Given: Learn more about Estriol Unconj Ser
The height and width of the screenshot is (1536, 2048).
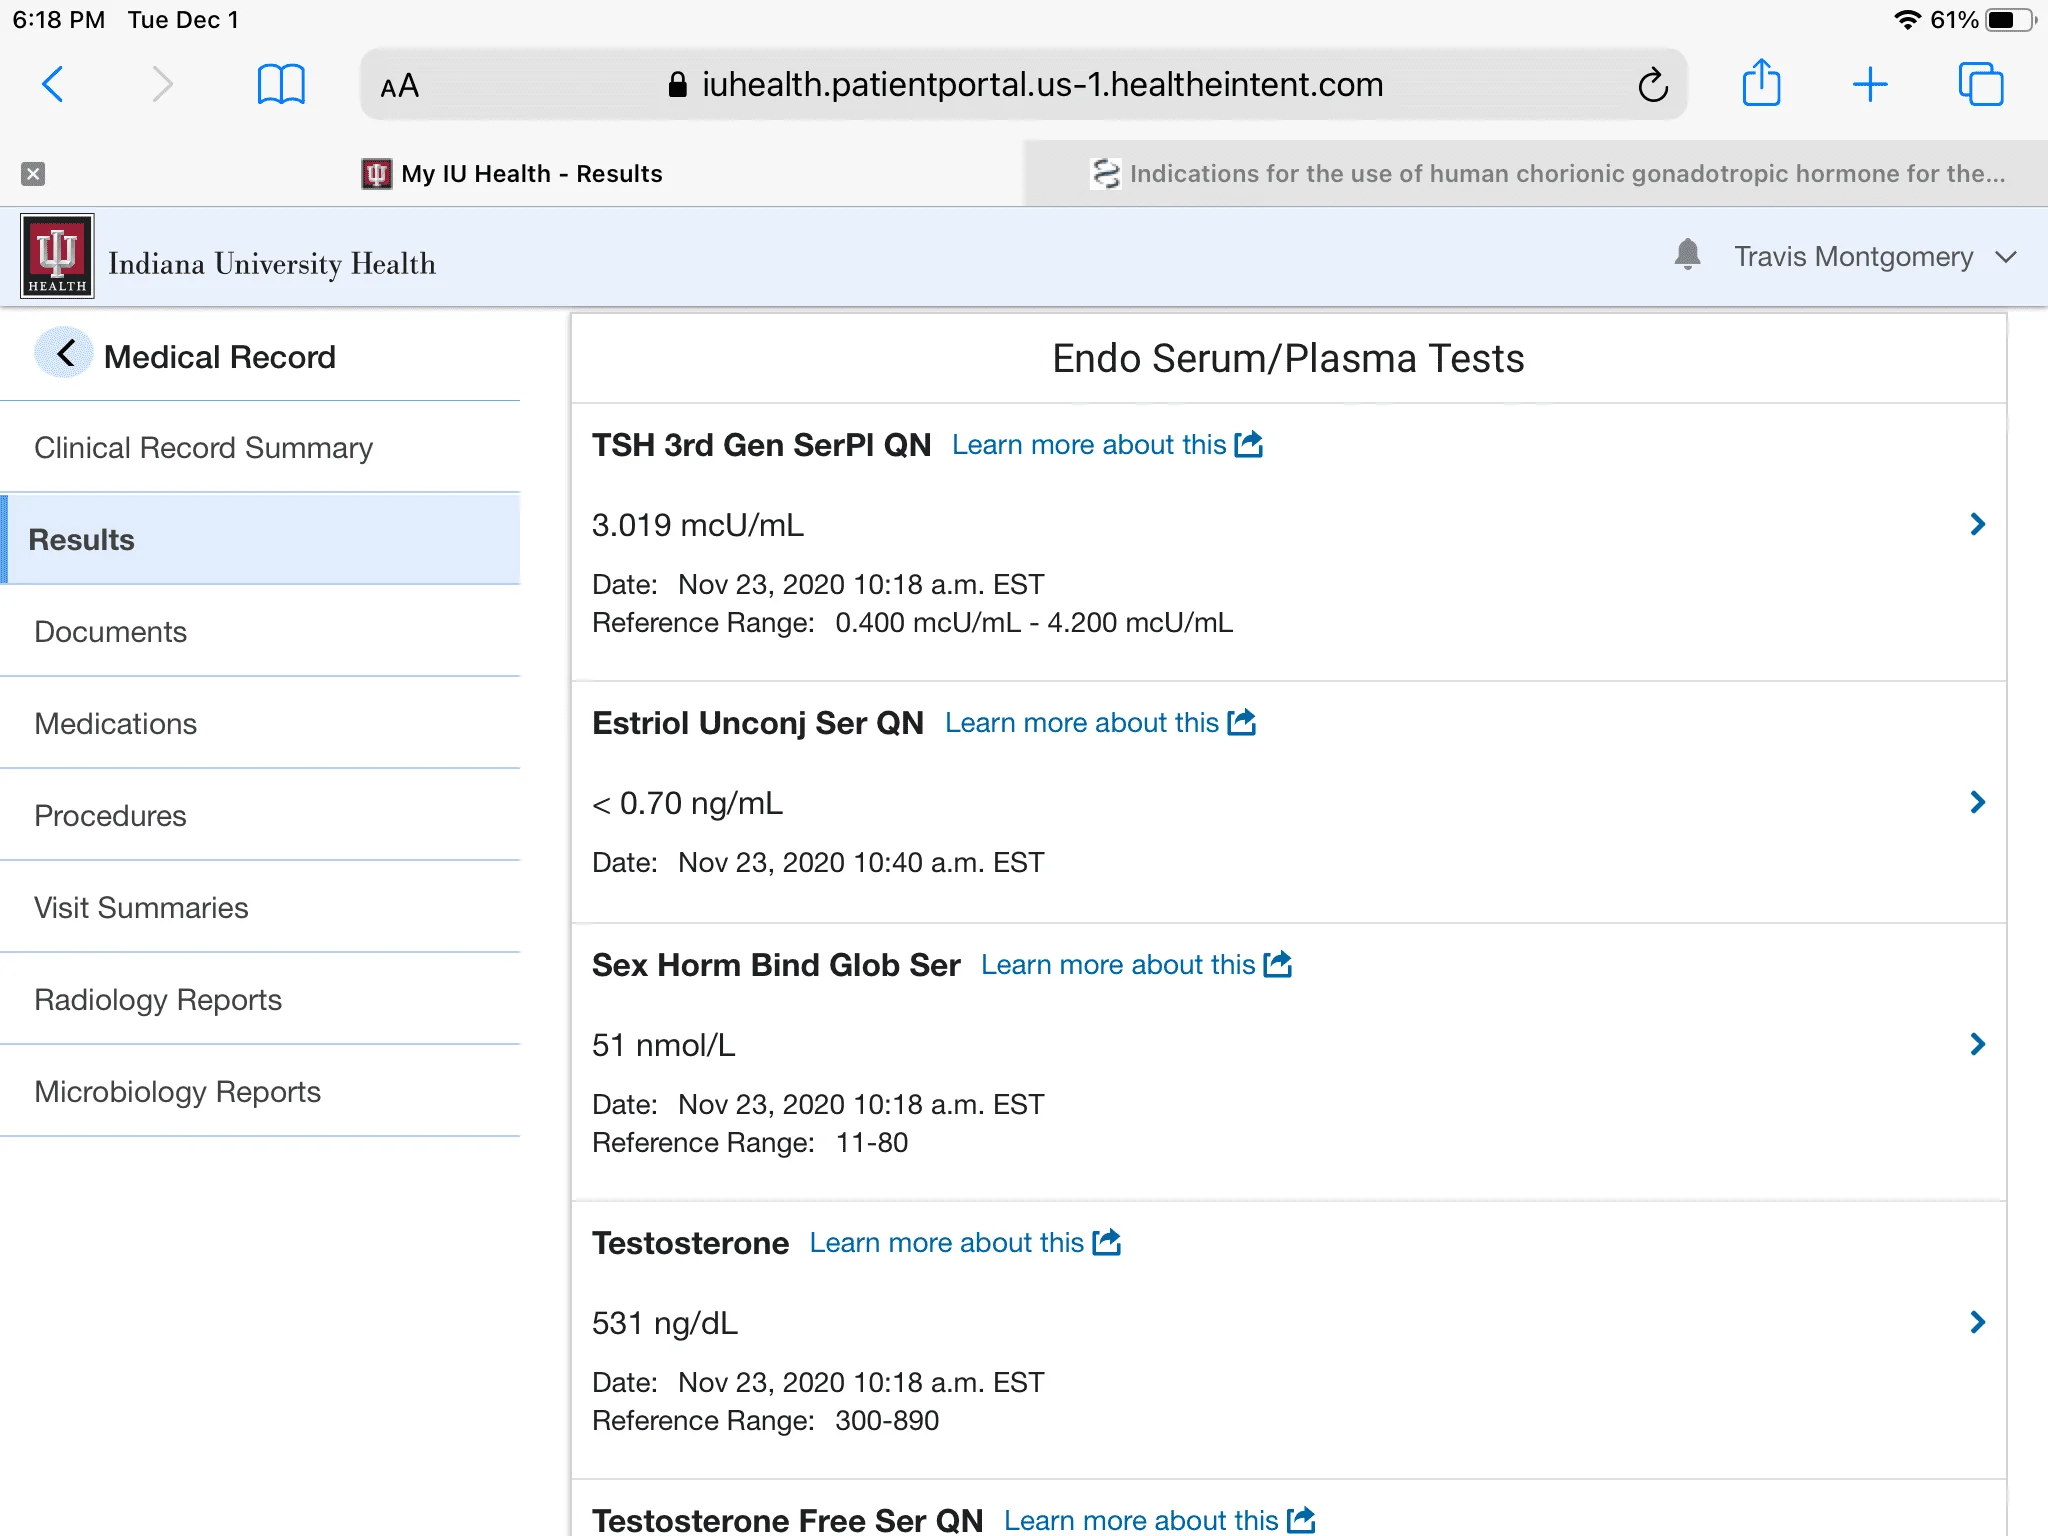Looking at the screenshot, I should point(1100,722).
